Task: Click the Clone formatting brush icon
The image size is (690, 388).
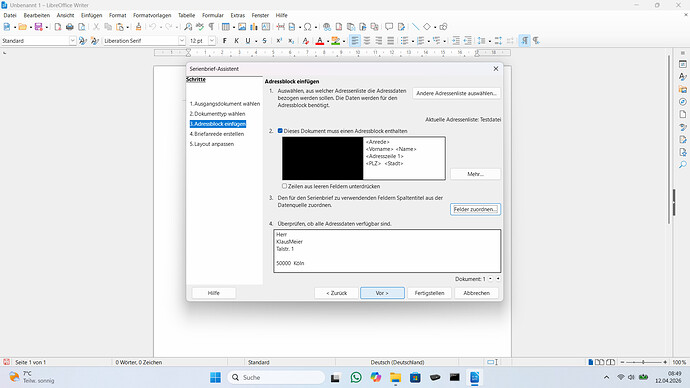Action: point(139,27)
